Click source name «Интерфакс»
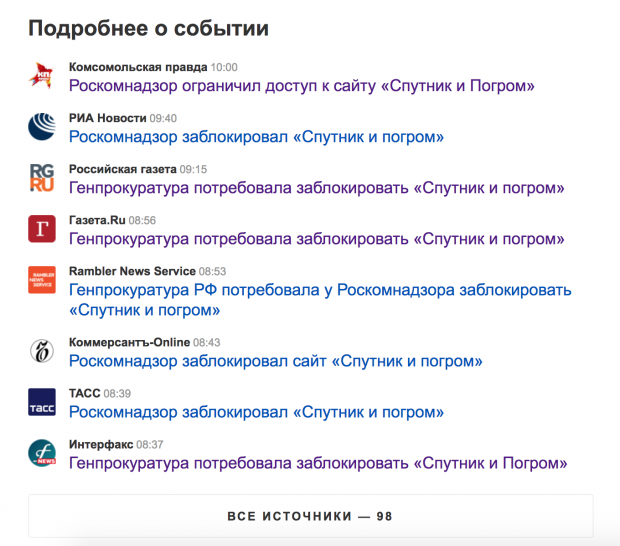The image size is (620, 546). pyautogui.click(x=101, y=444)
